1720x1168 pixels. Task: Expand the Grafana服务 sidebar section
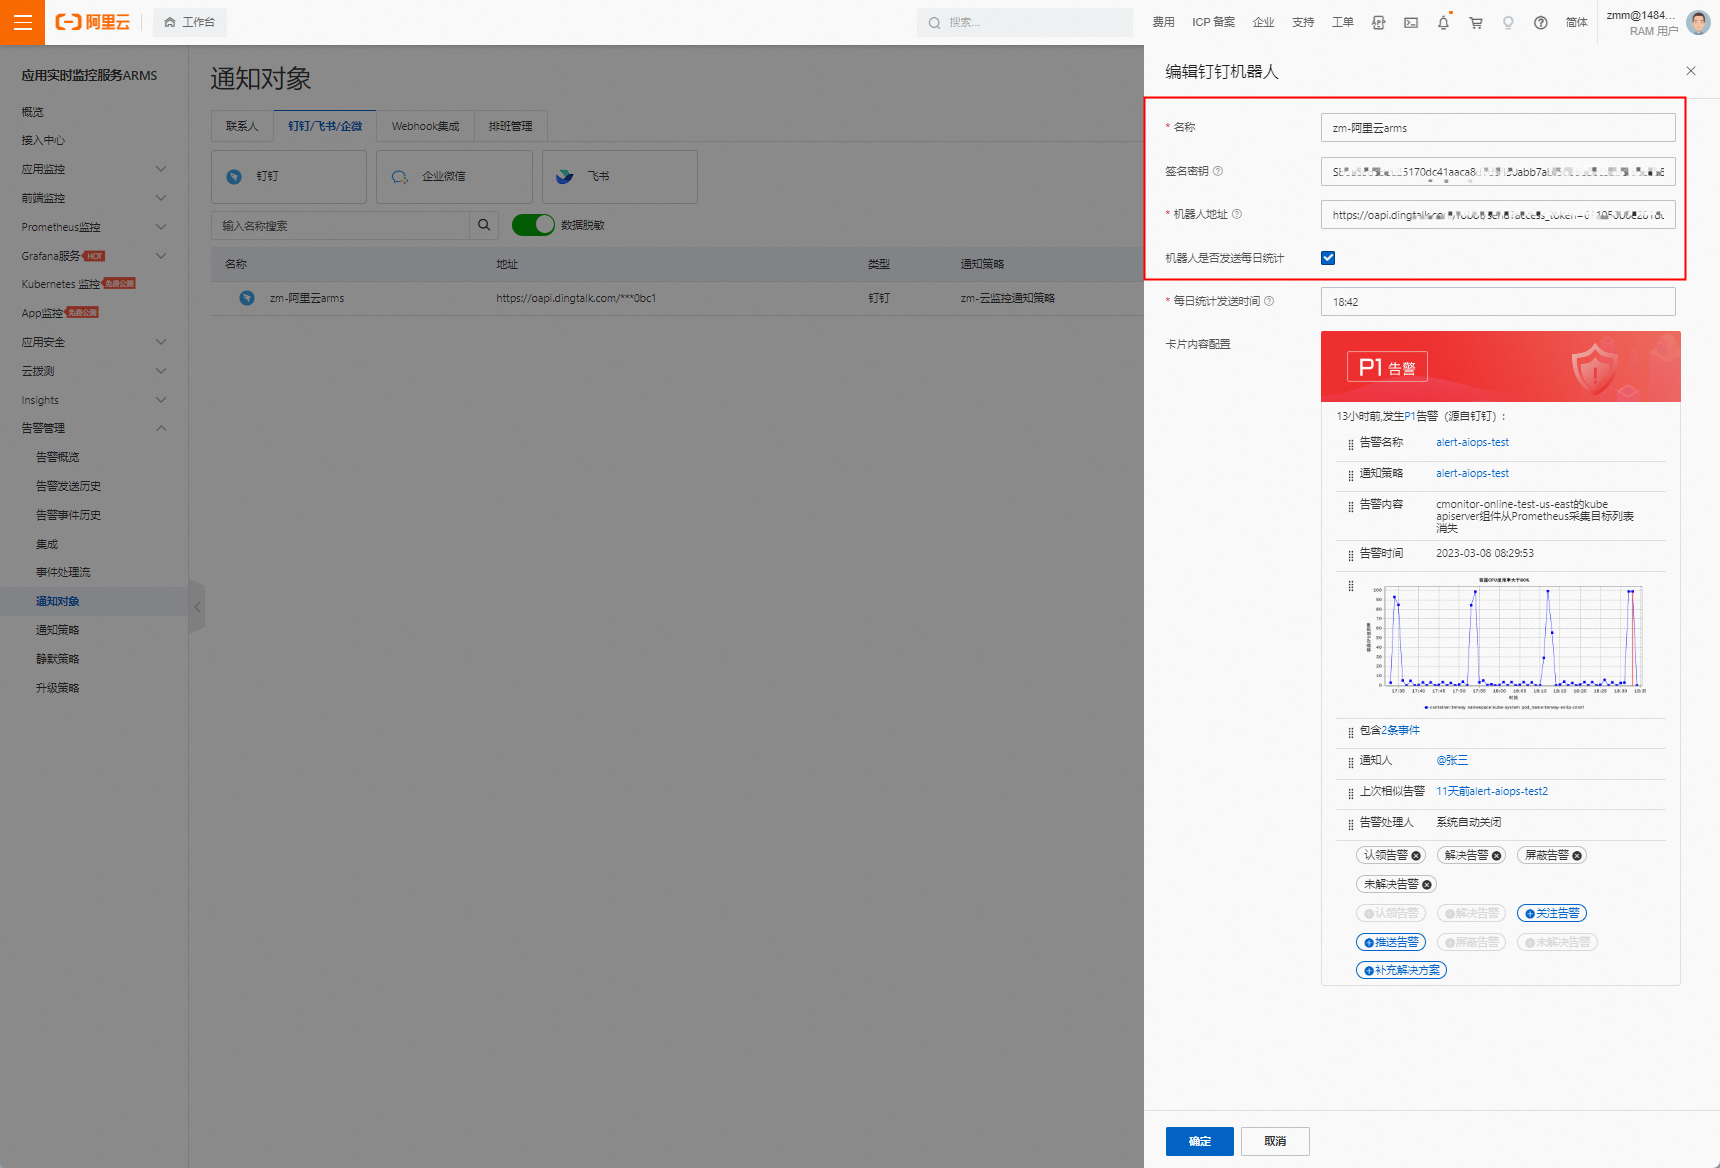tap(161, 256)
